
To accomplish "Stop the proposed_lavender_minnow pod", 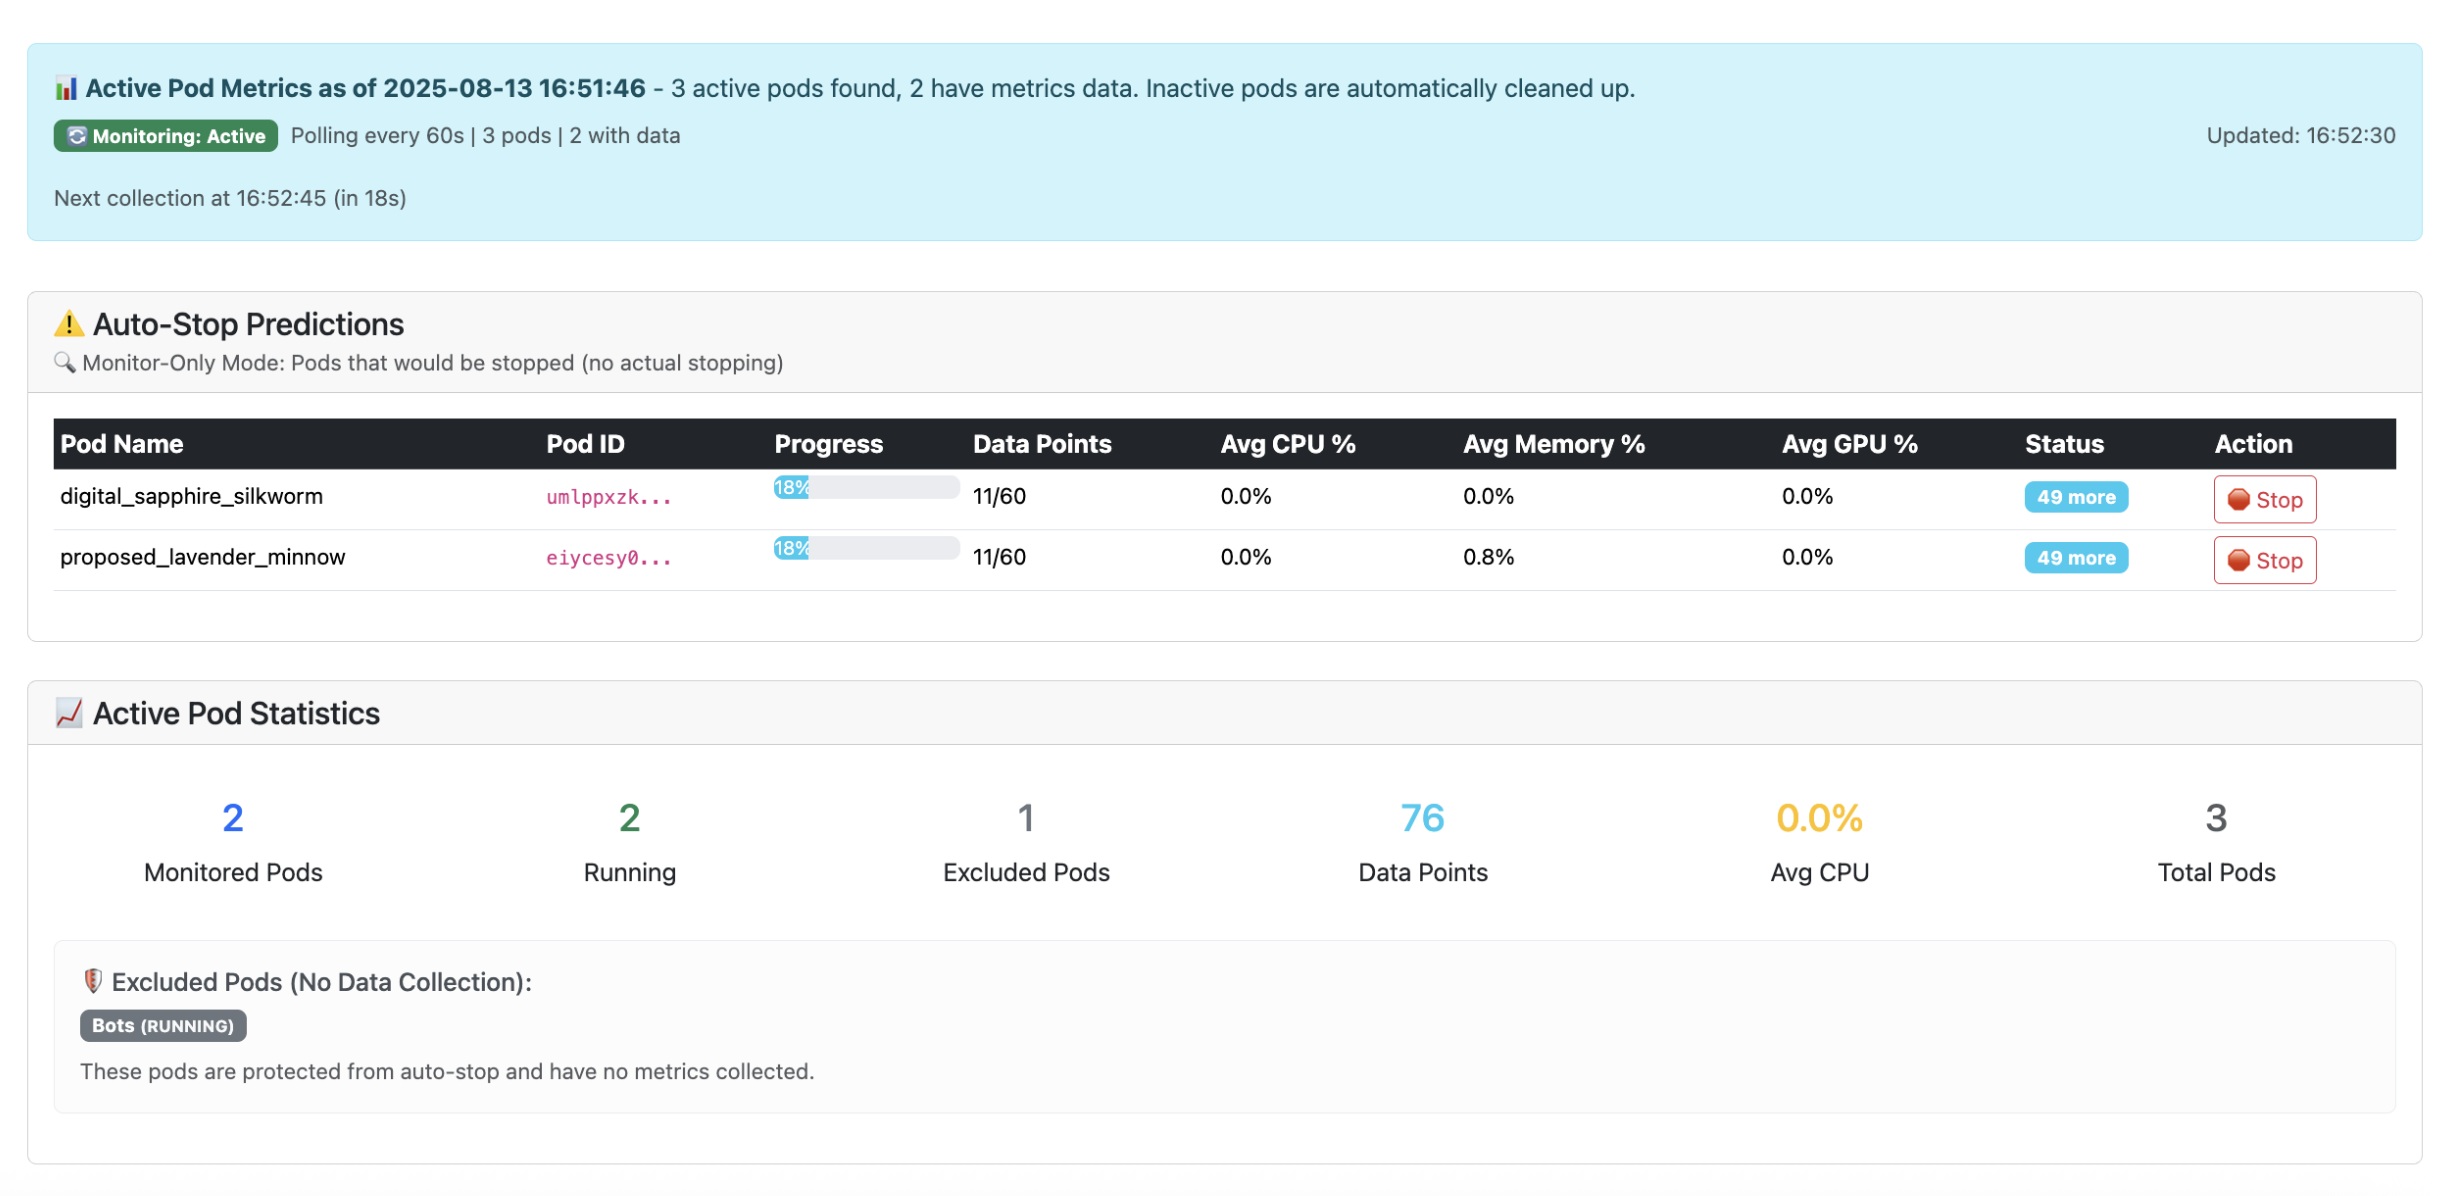I will click(2263, 560).
